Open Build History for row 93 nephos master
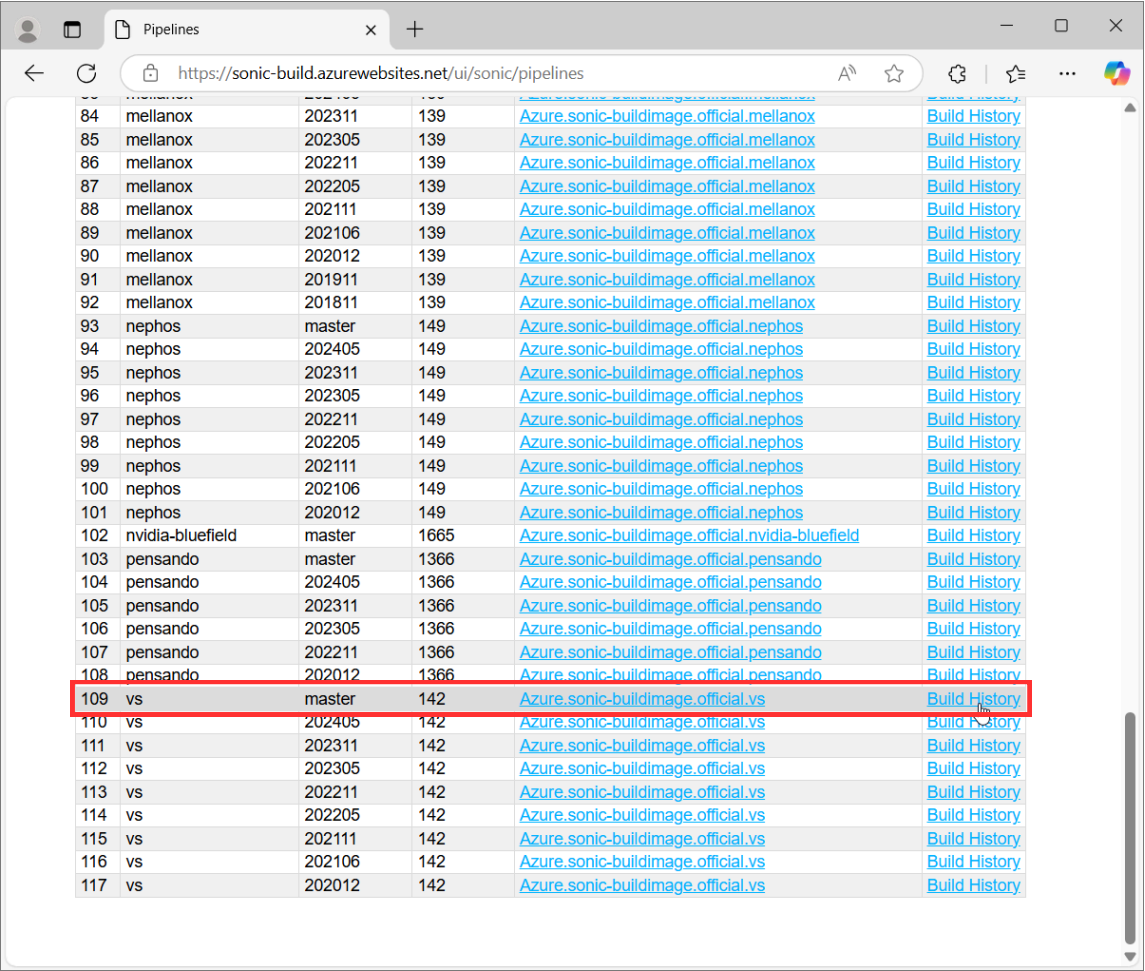1145x971 pixels. point(973,326)
